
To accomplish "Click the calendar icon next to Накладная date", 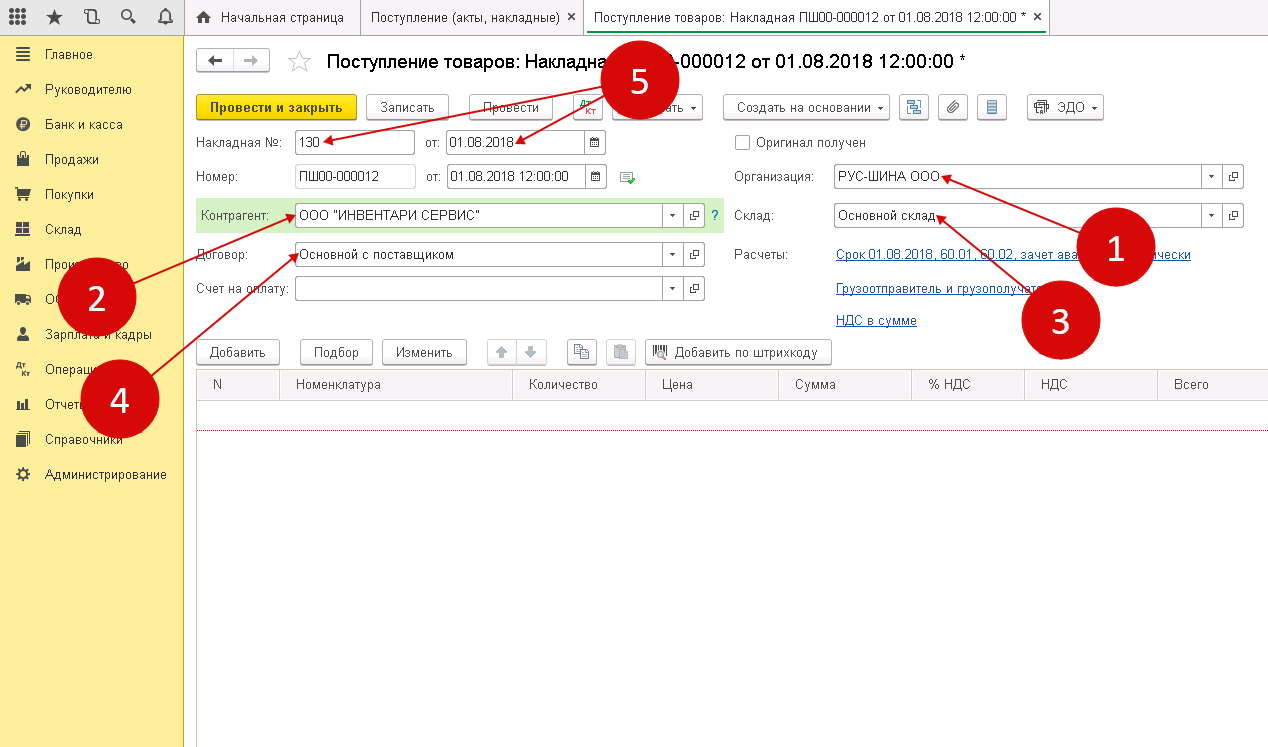I will click(594, 143).
